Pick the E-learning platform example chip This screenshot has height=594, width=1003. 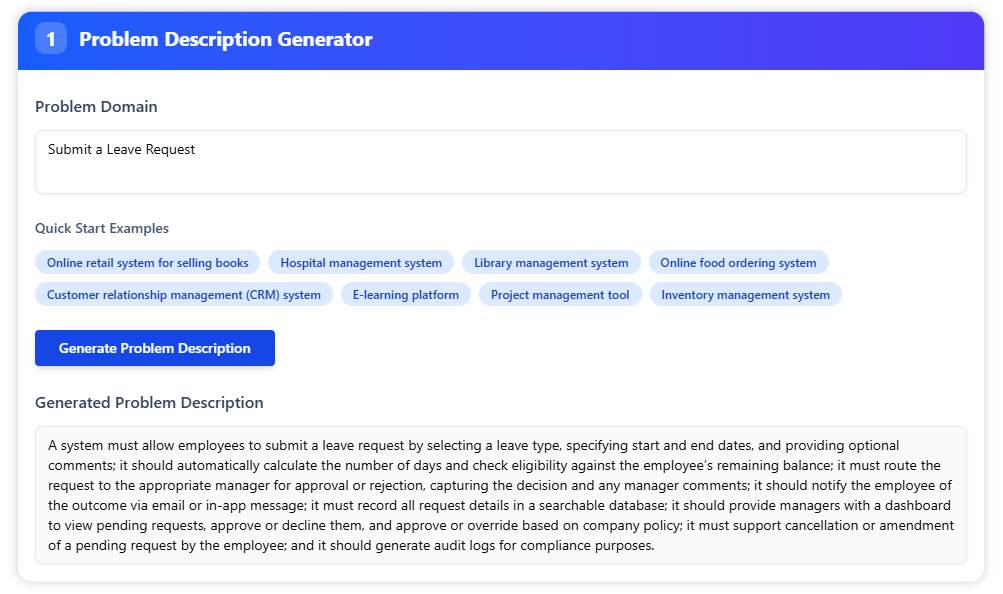click(405, 295)
